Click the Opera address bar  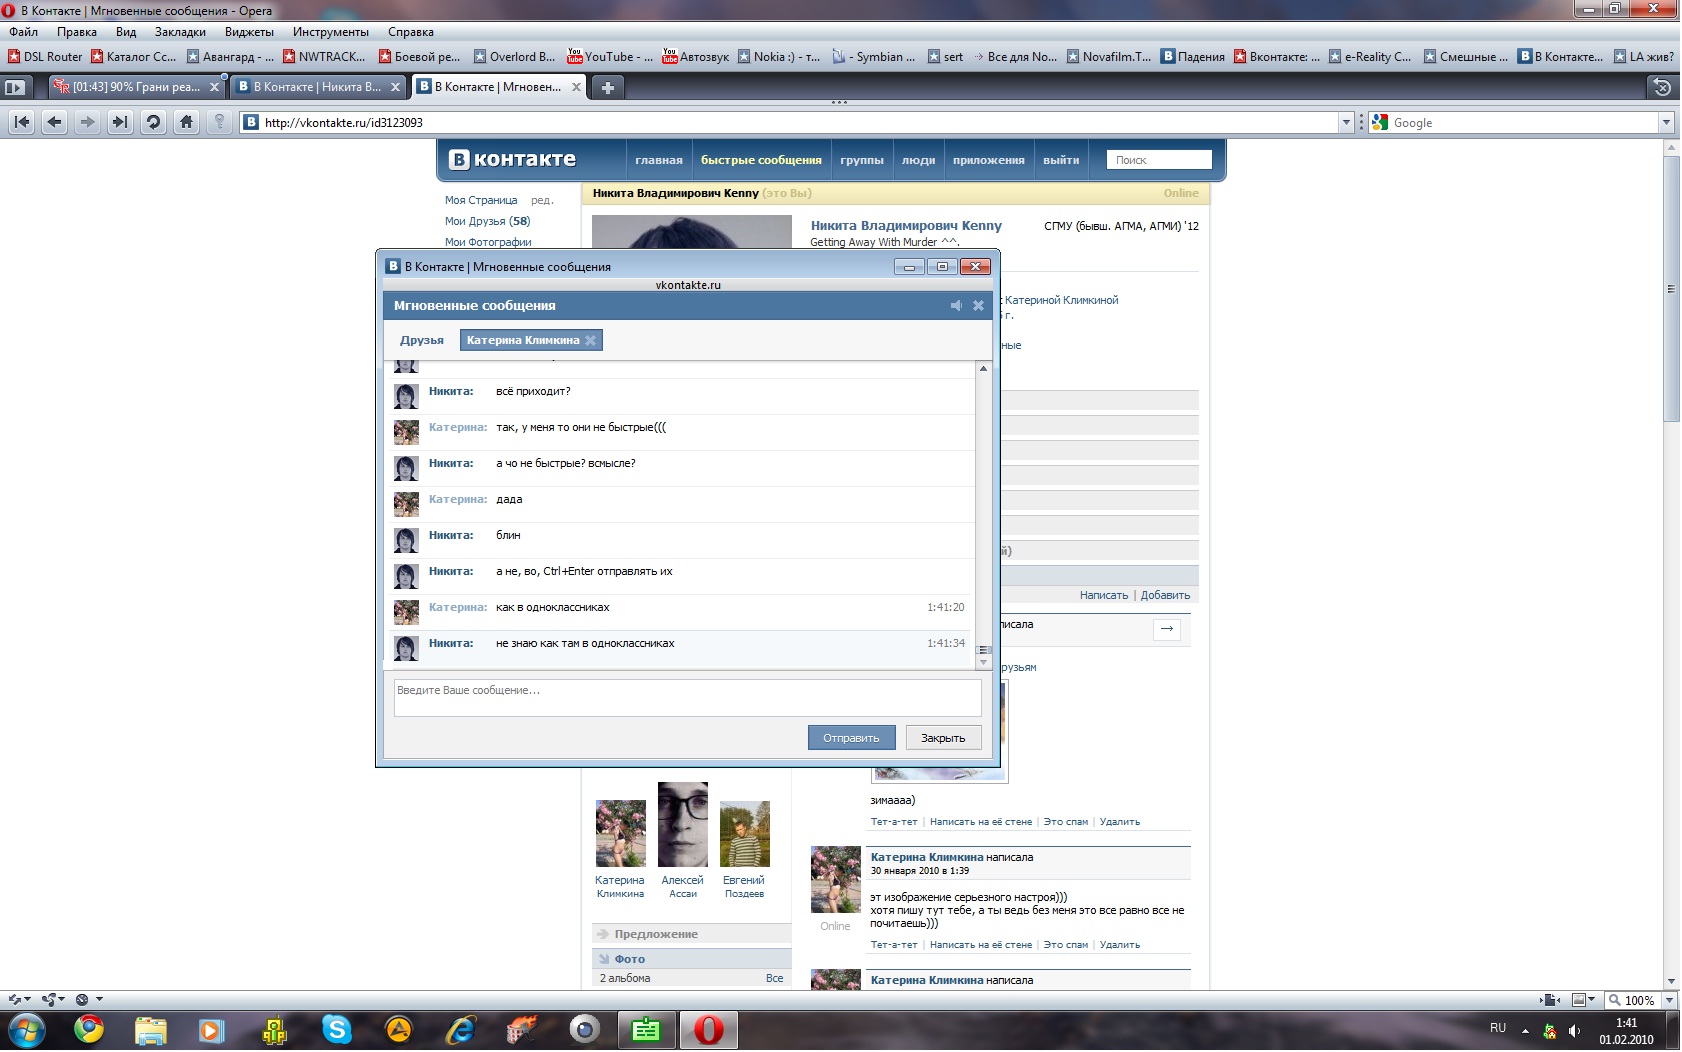[790, 122]
